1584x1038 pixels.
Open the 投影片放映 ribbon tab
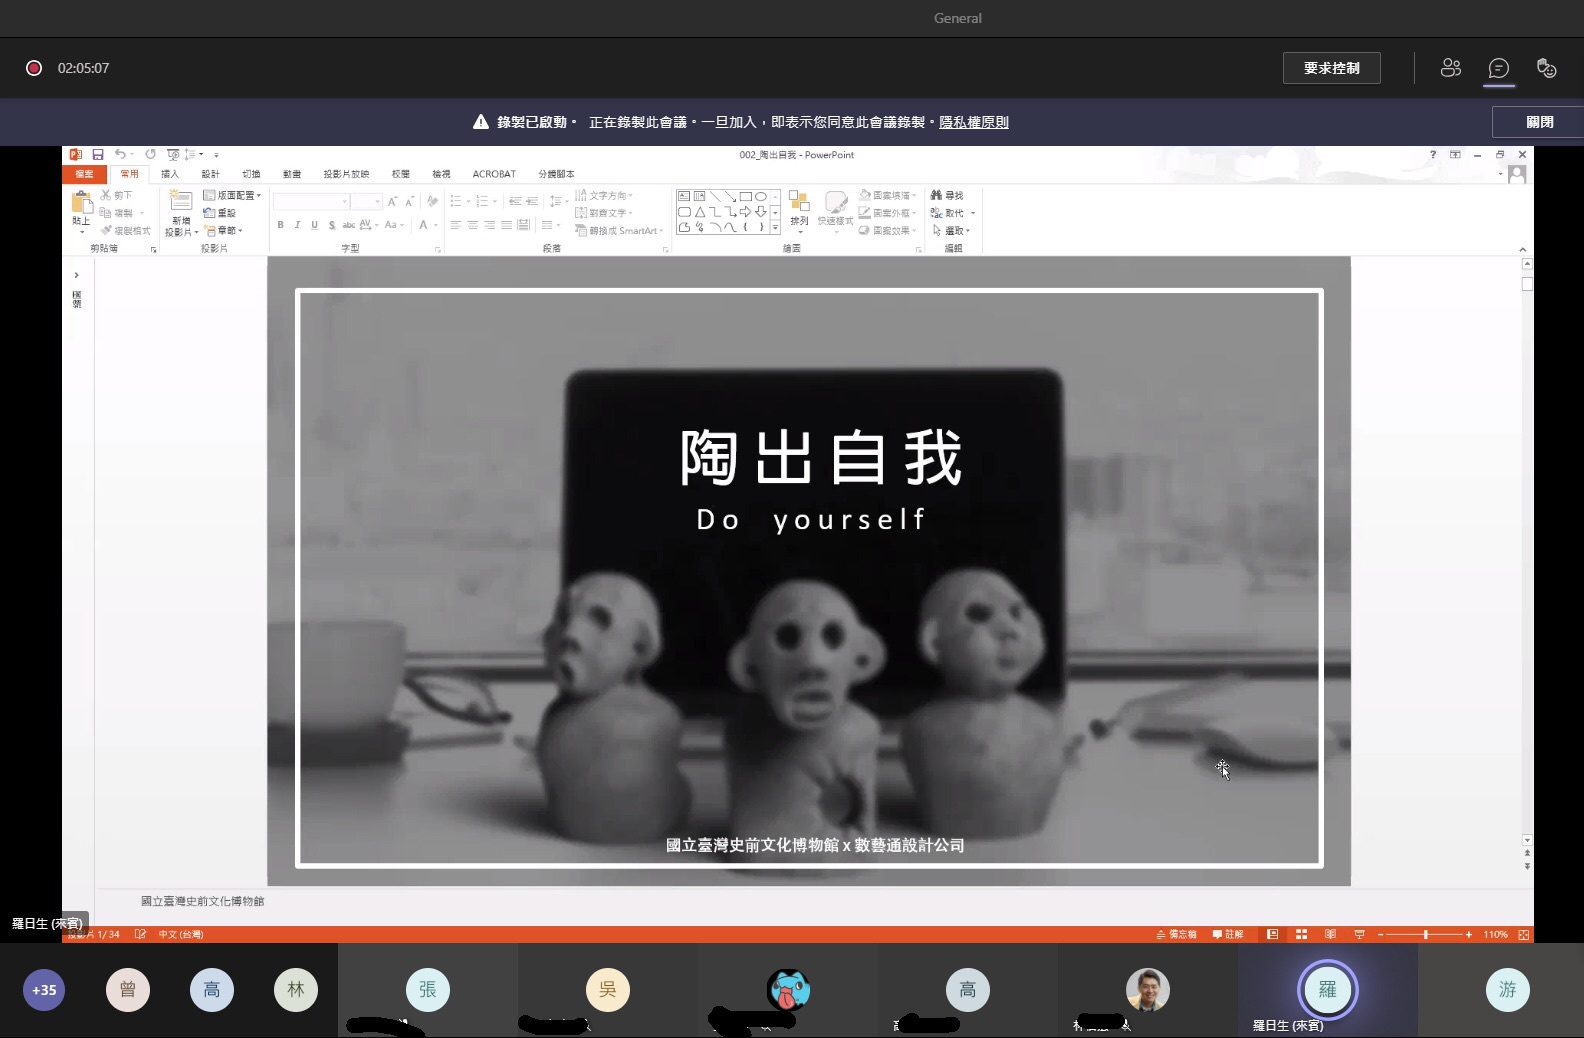click(346, 174)
